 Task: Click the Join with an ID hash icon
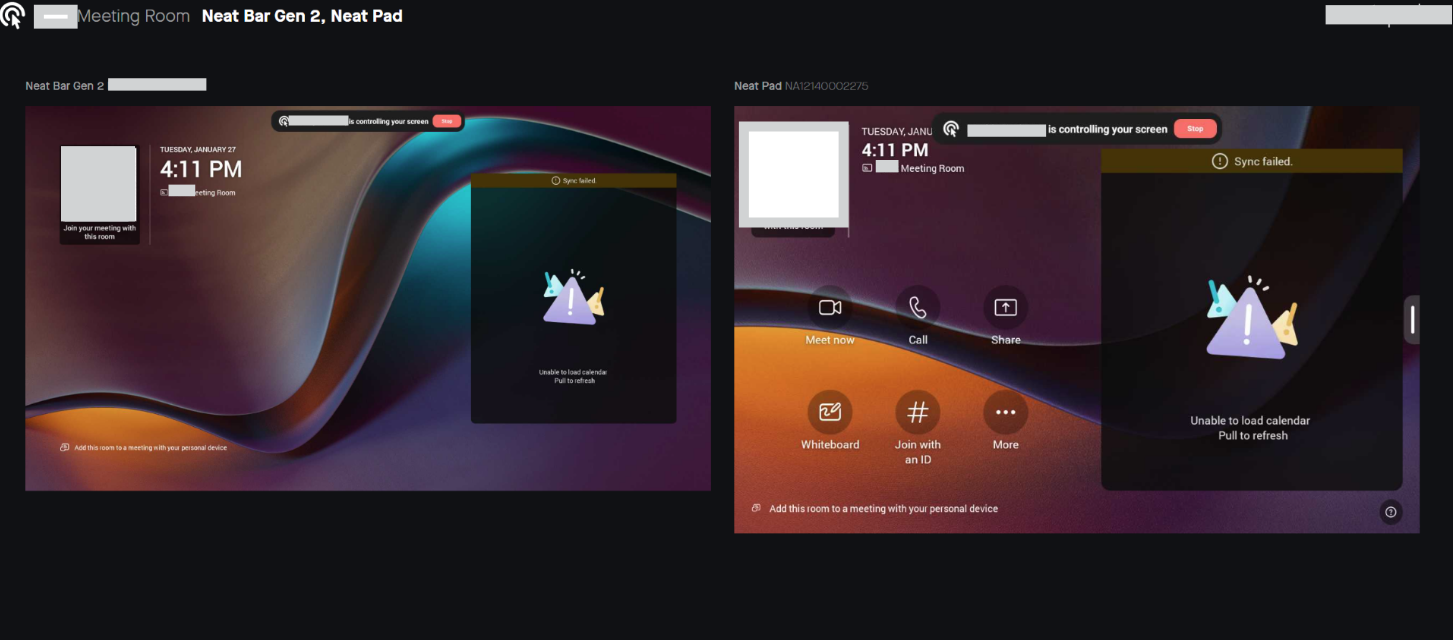[918, 412]
